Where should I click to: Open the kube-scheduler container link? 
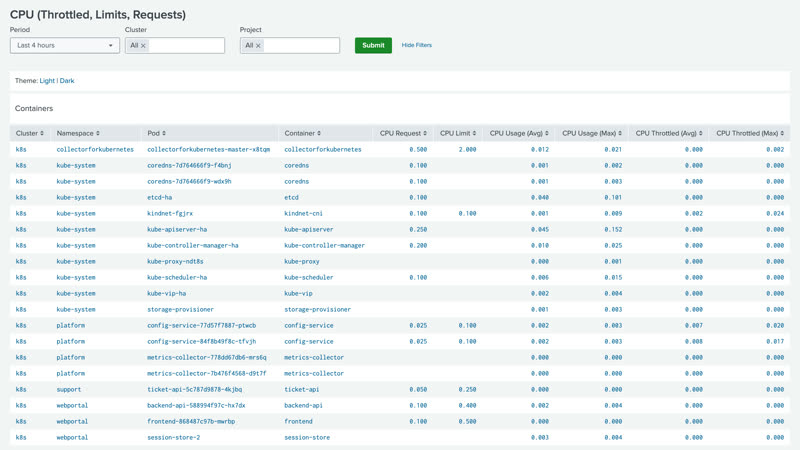[309, 278]
